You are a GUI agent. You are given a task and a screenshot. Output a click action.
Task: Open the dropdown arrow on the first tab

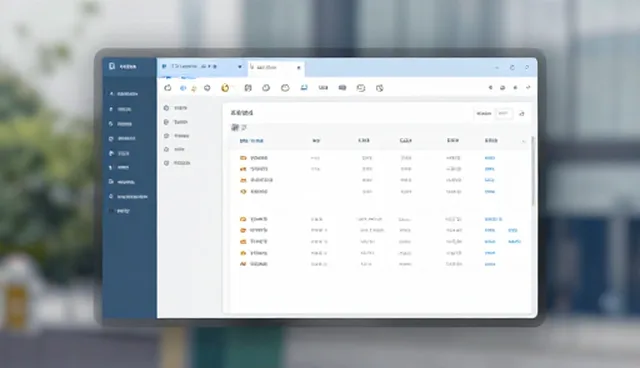240,67
